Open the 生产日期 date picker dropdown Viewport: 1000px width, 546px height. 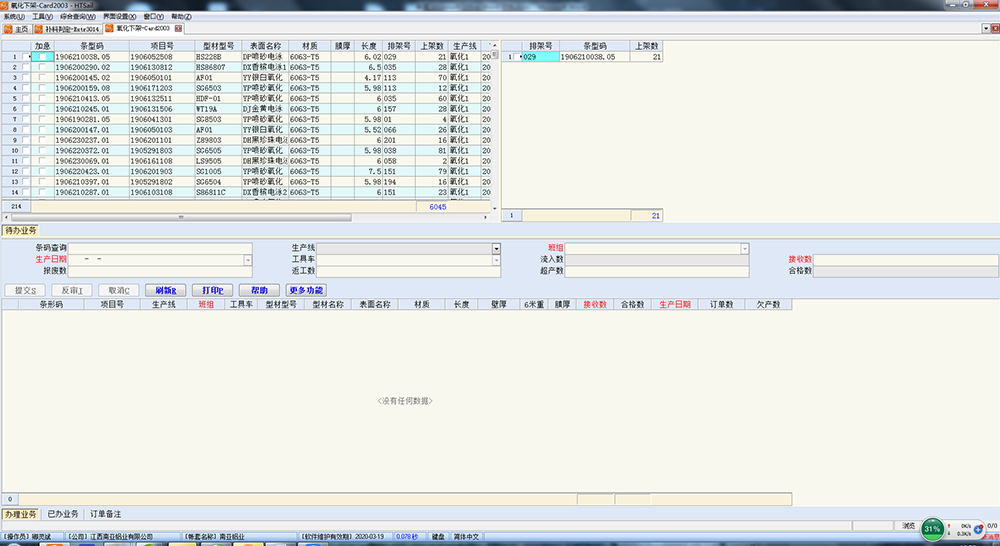247,260
